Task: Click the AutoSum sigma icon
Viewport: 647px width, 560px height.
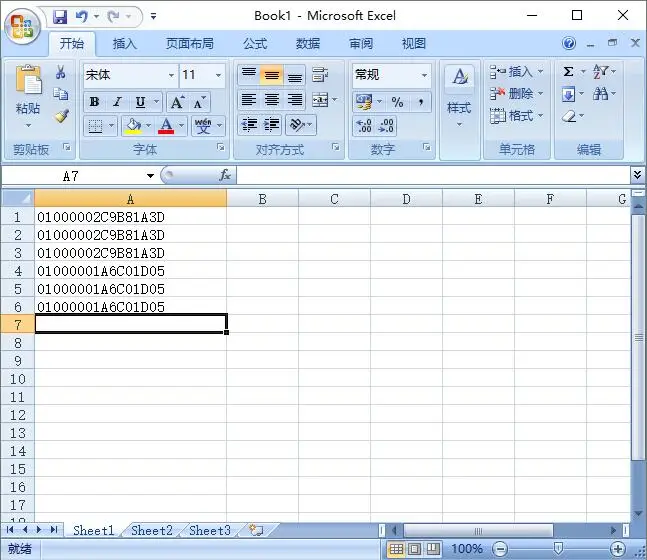Action: coord(568,72)
